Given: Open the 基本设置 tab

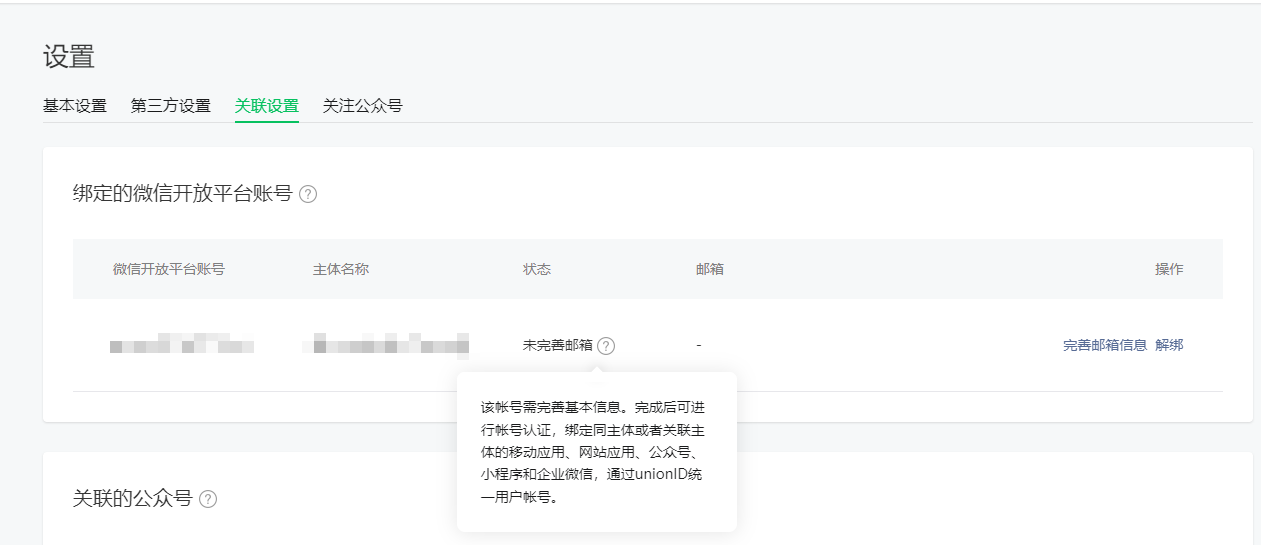Looking at the screenshot, I should tap(75, 106).
